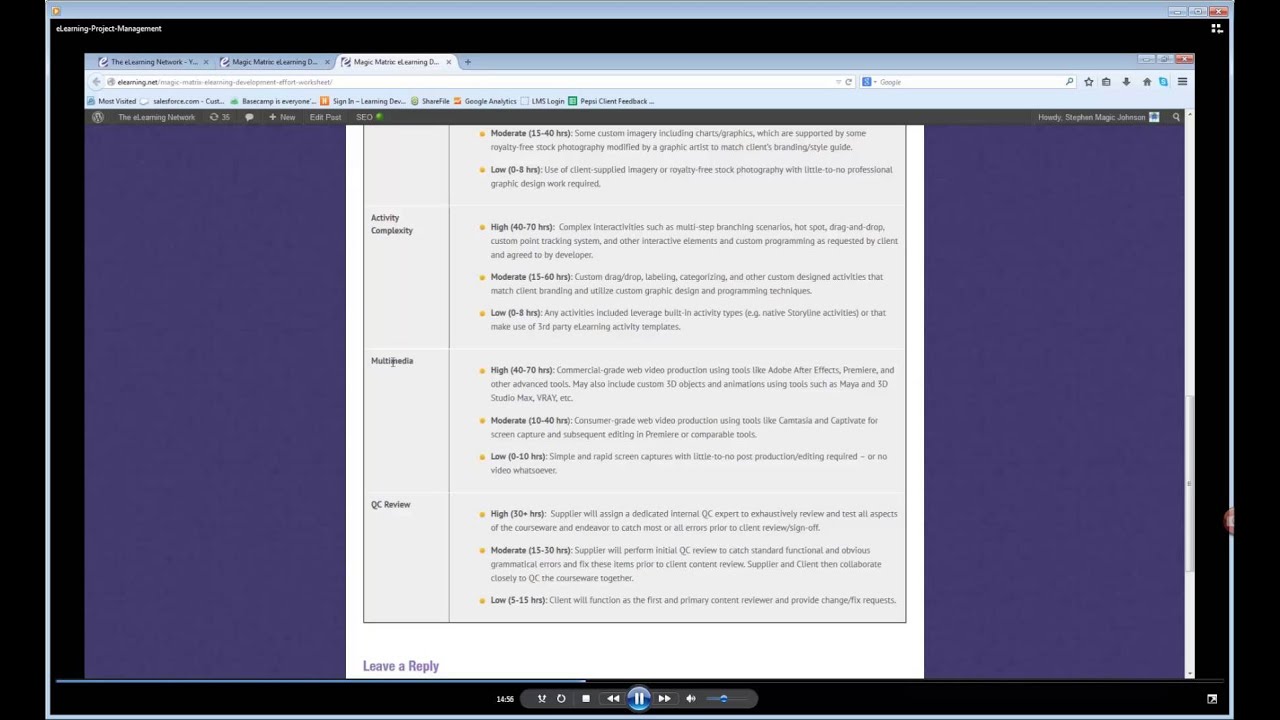Open Howdy Stephen Magic Johnson account menu
The width and height of the screenshot is (1280, 720).
pos(1098,117)
